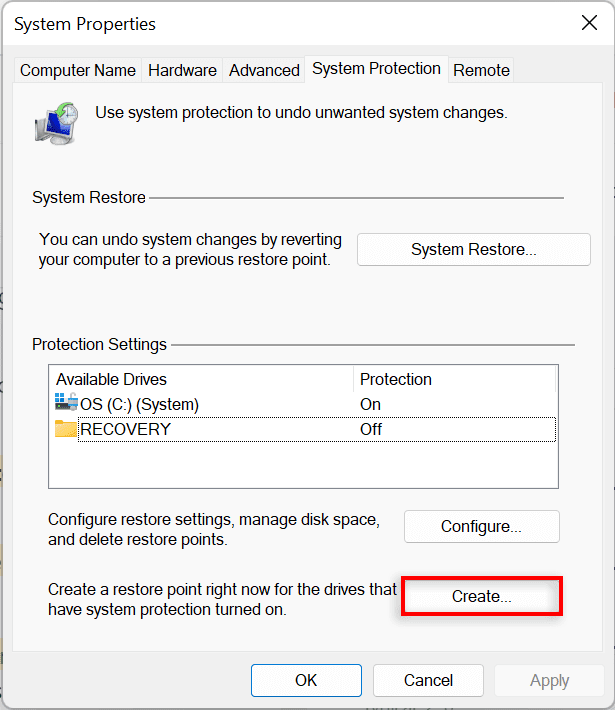The image size is (615, 710).
Task: Confirm with the OK button
Action: coord(306,680)
